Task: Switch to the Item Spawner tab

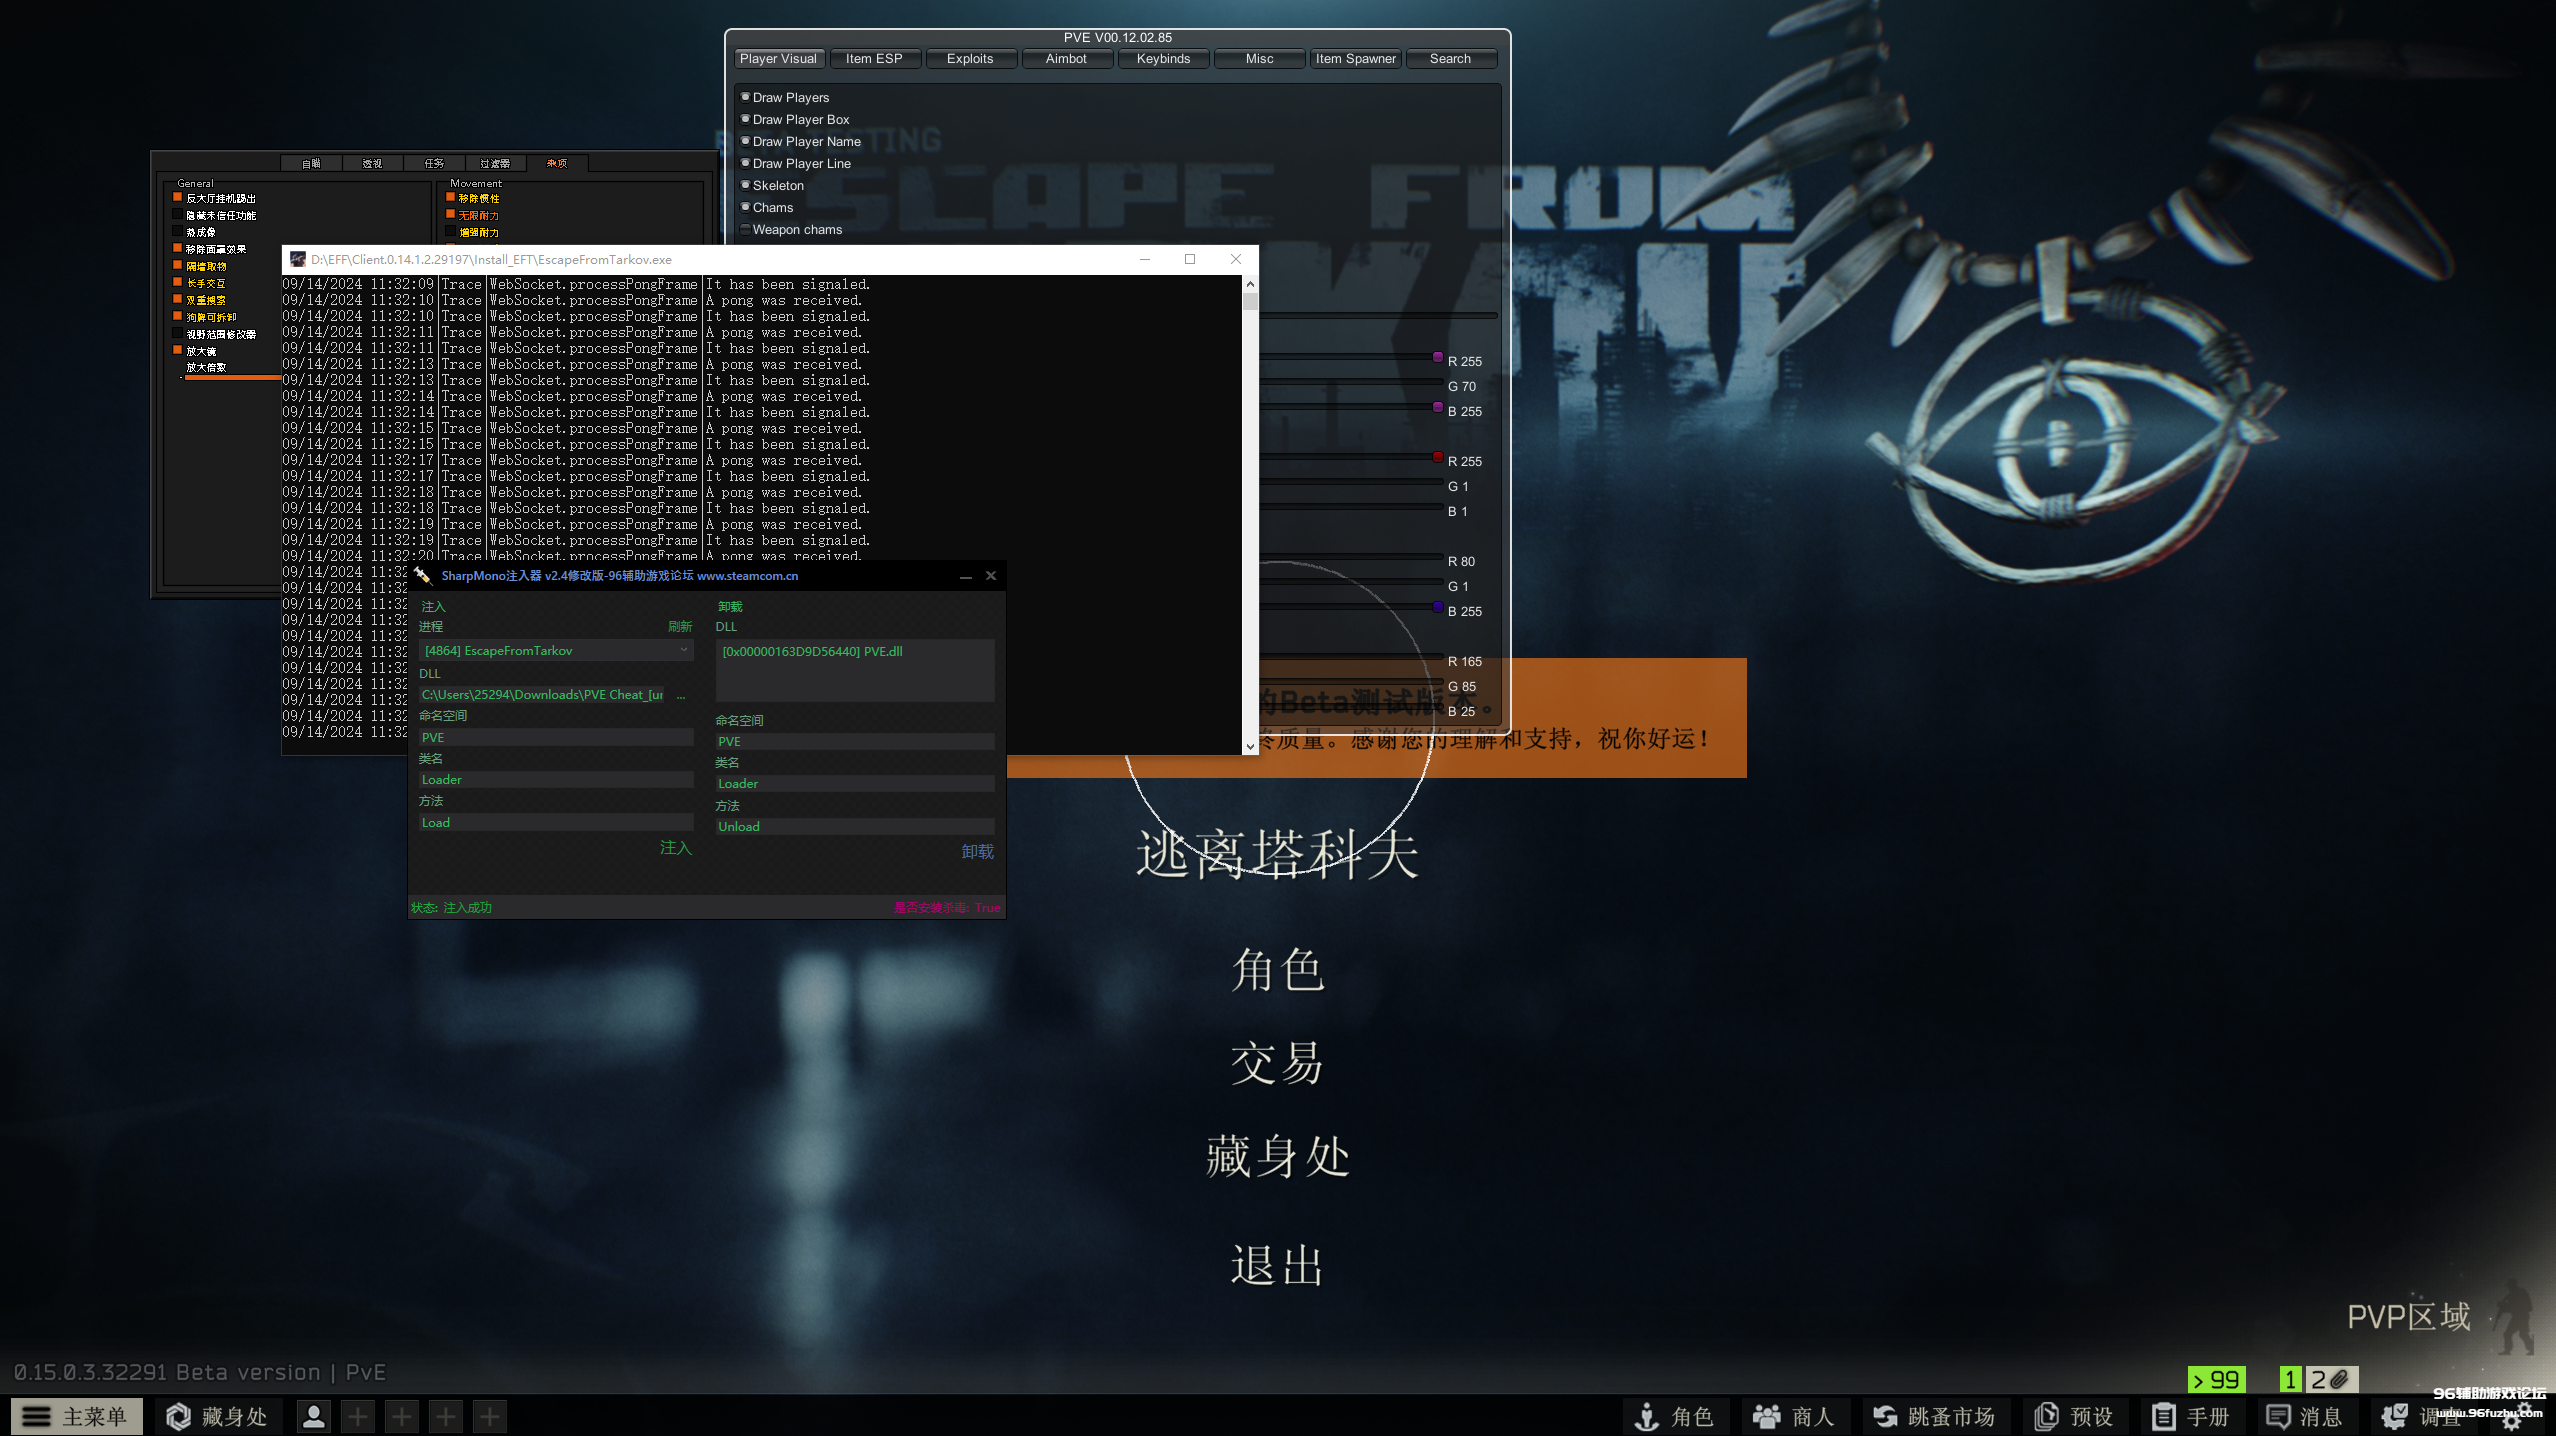Action: 1356,58
